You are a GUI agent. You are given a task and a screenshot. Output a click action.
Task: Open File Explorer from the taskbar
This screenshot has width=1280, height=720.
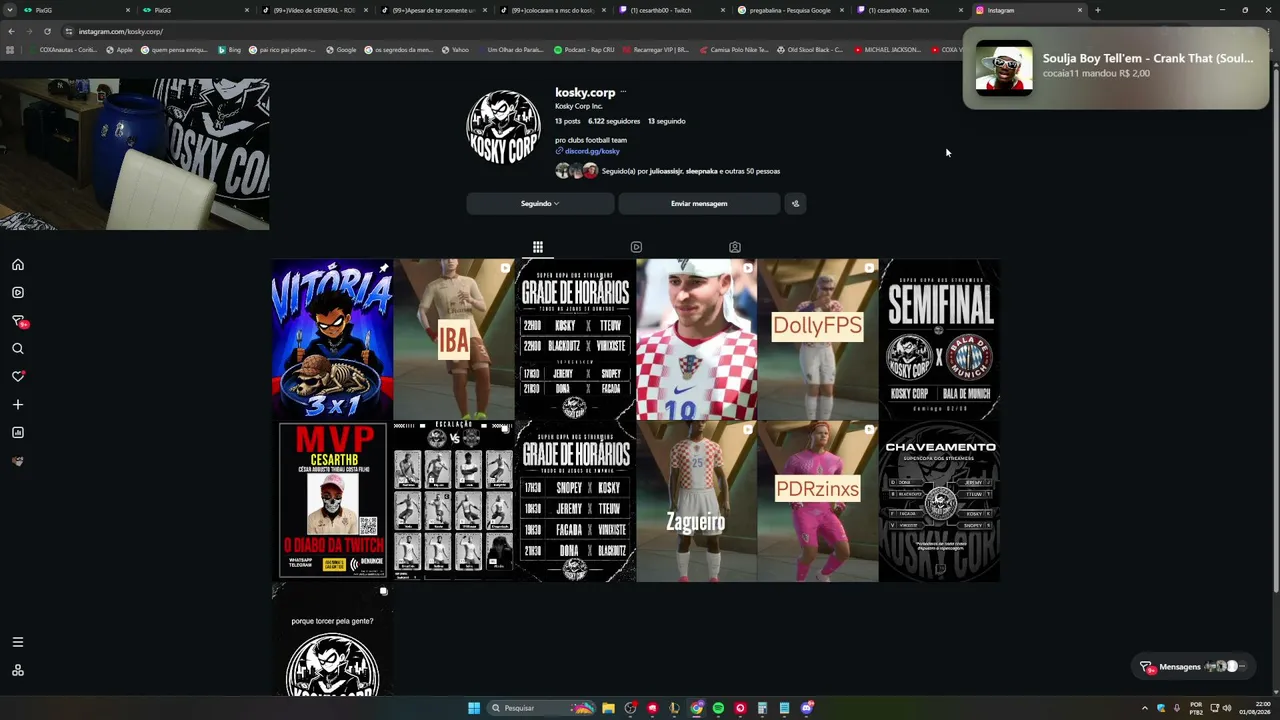pos(608,708)
